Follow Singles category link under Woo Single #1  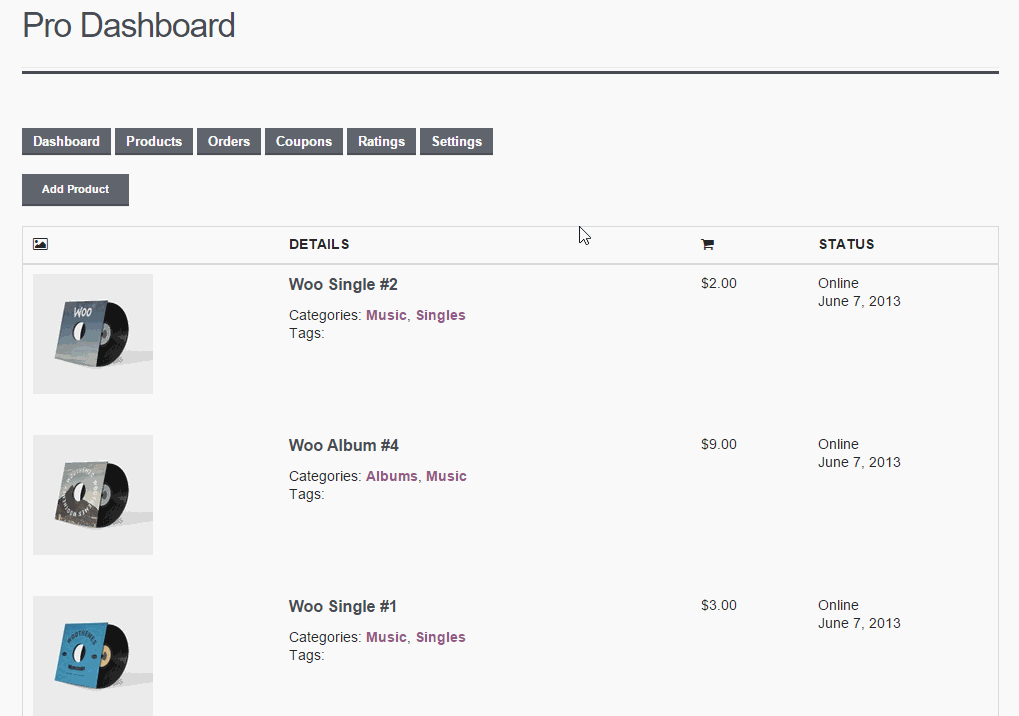441,637
